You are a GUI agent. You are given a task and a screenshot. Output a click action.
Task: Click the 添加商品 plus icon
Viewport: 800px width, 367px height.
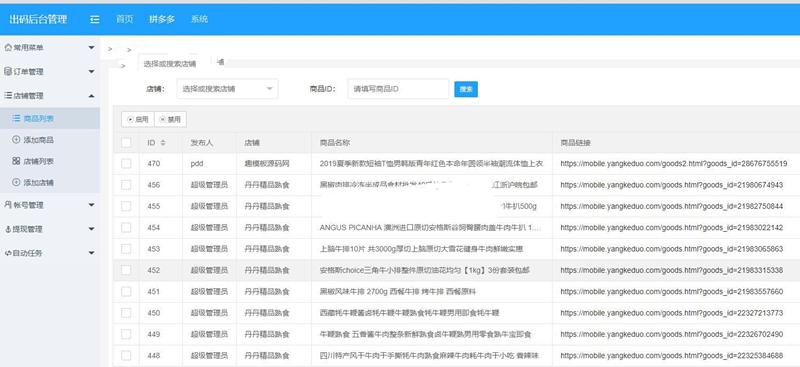[x=16, y=140]
